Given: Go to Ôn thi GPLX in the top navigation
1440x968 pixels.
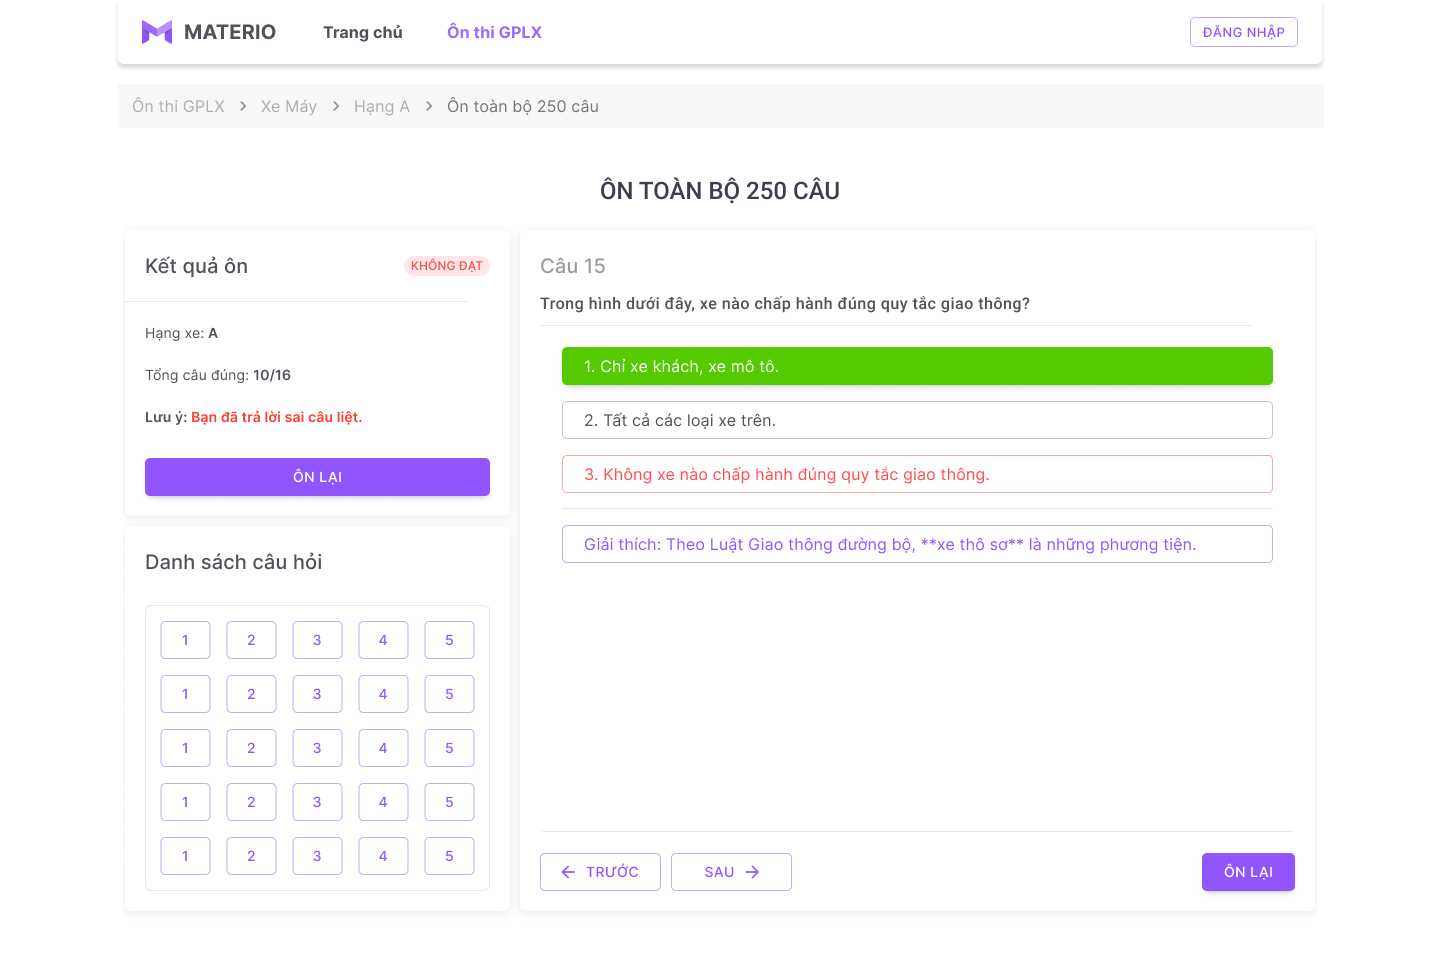Looking at the screenshot, I should click(x=494, y=32).
